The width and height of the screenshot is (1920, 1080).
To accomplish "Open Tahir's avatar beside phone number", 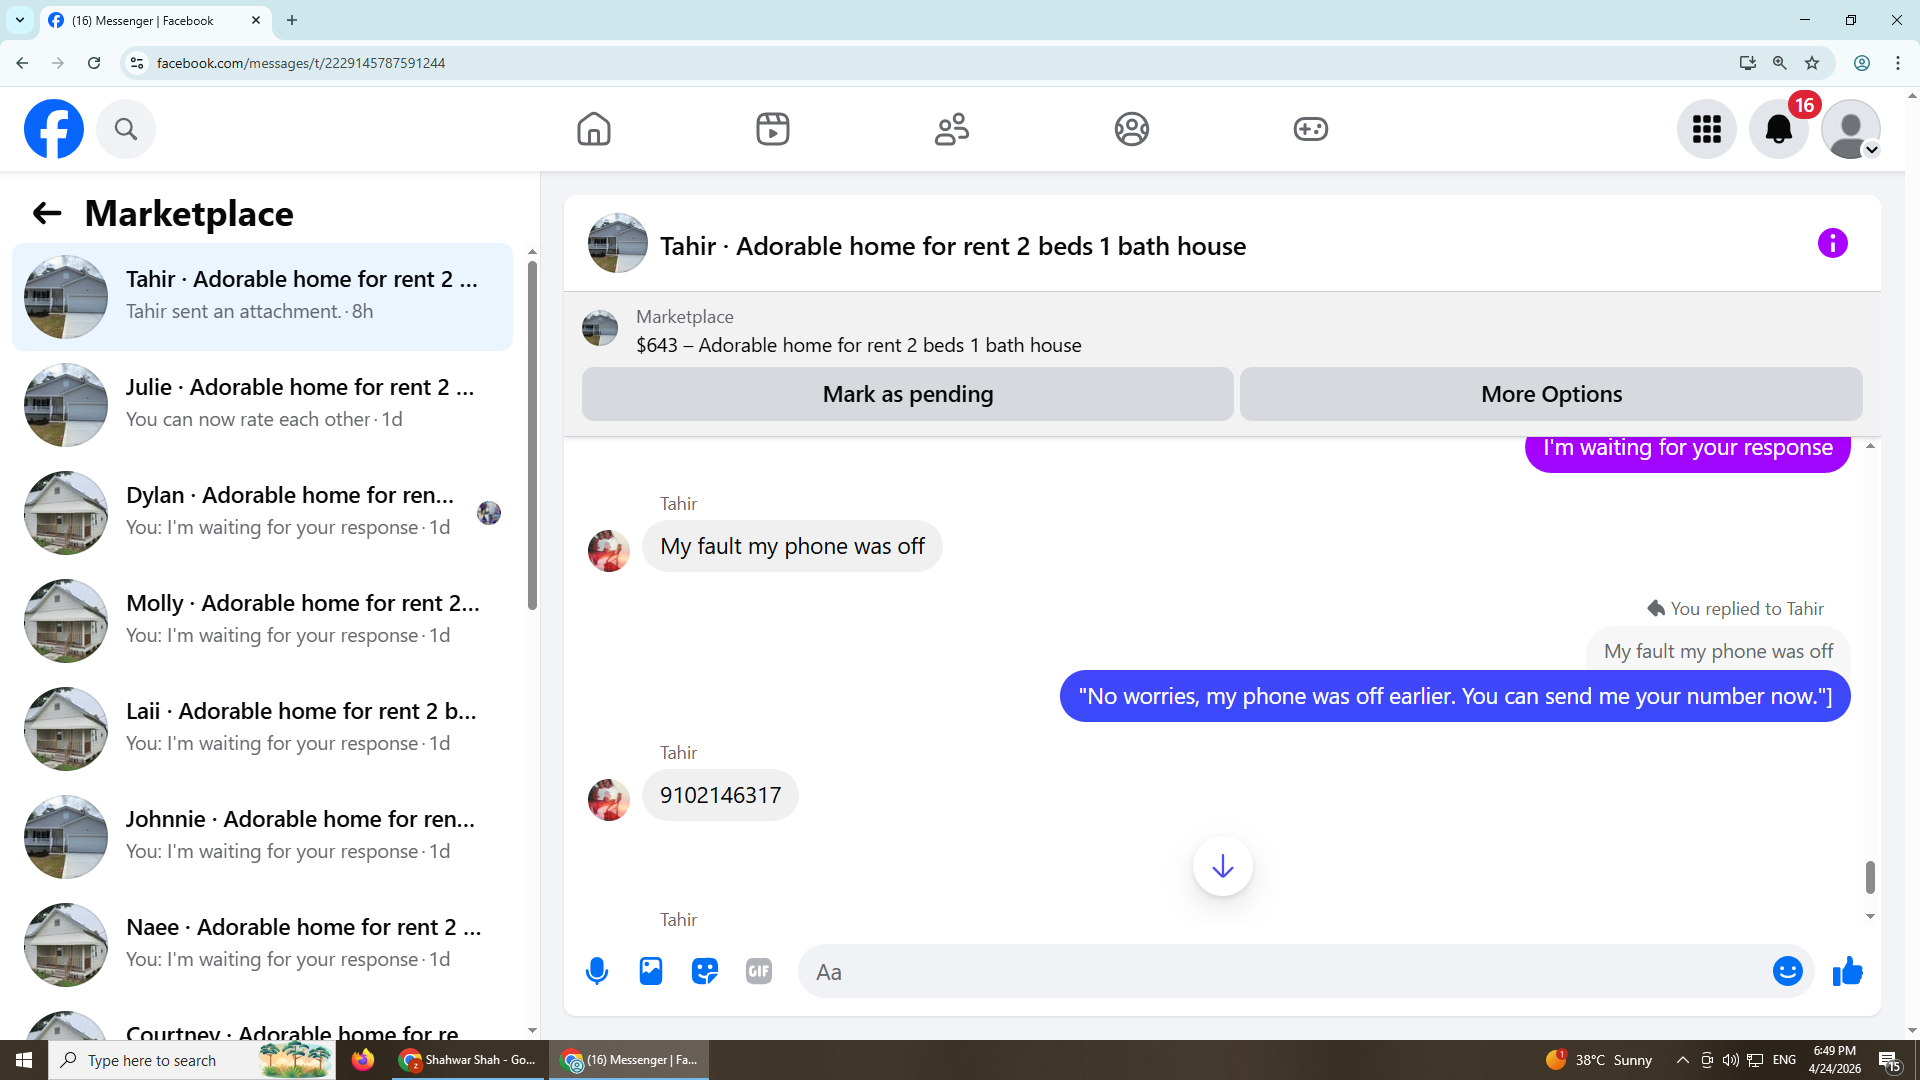I will [609, 800].
